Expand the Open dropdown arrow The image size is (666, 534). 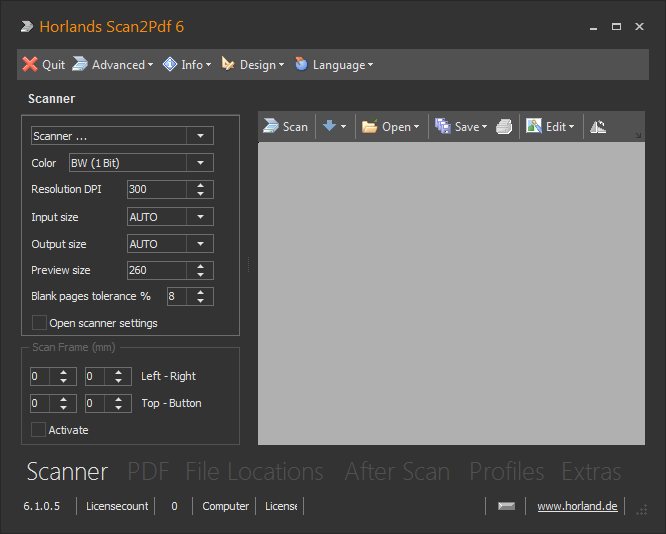[x=416, y=127]
